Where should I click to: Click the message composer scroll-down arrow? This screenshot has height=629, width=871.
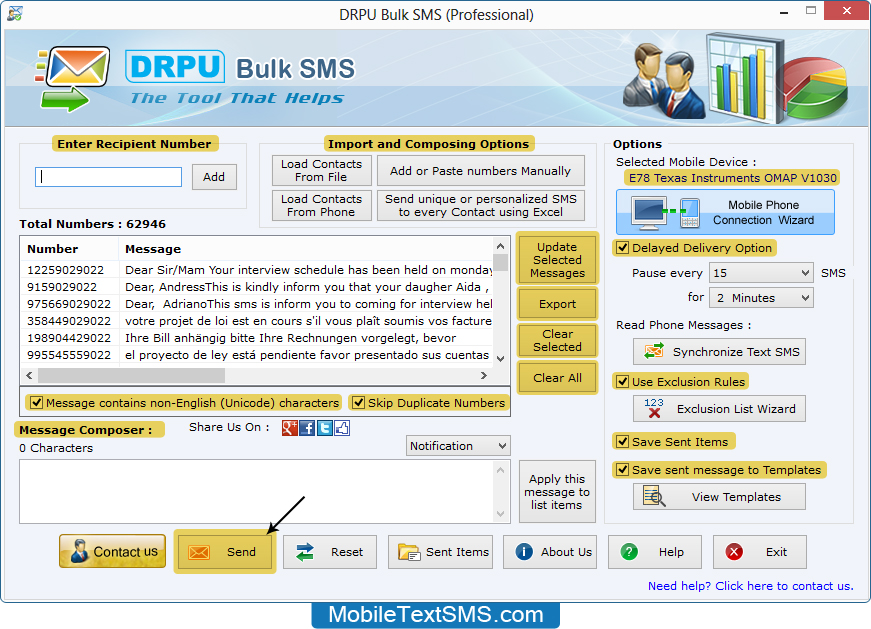[x=500, y=513]
